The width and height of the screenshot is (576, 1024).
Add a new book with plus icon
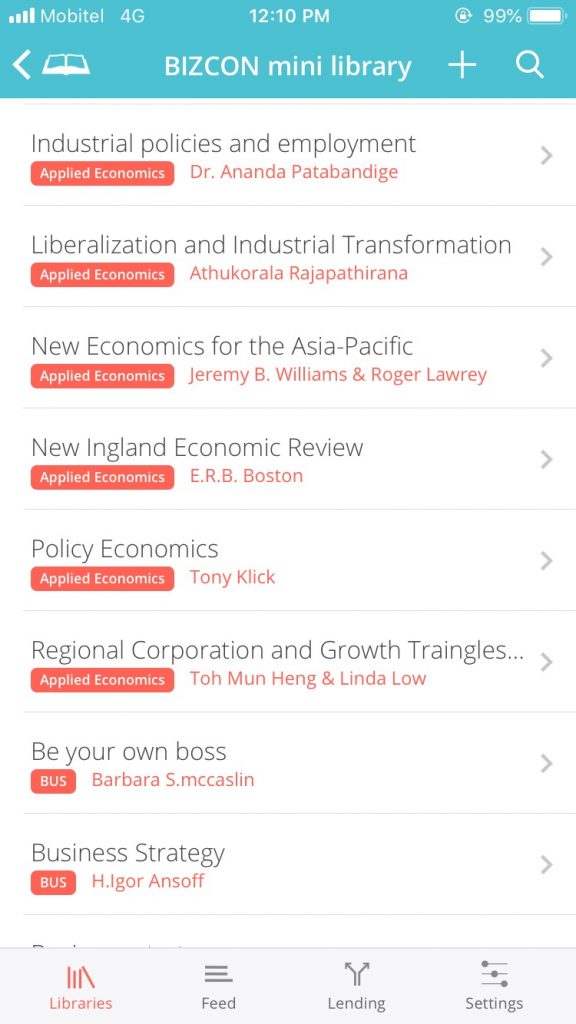[x=462, y=65]
